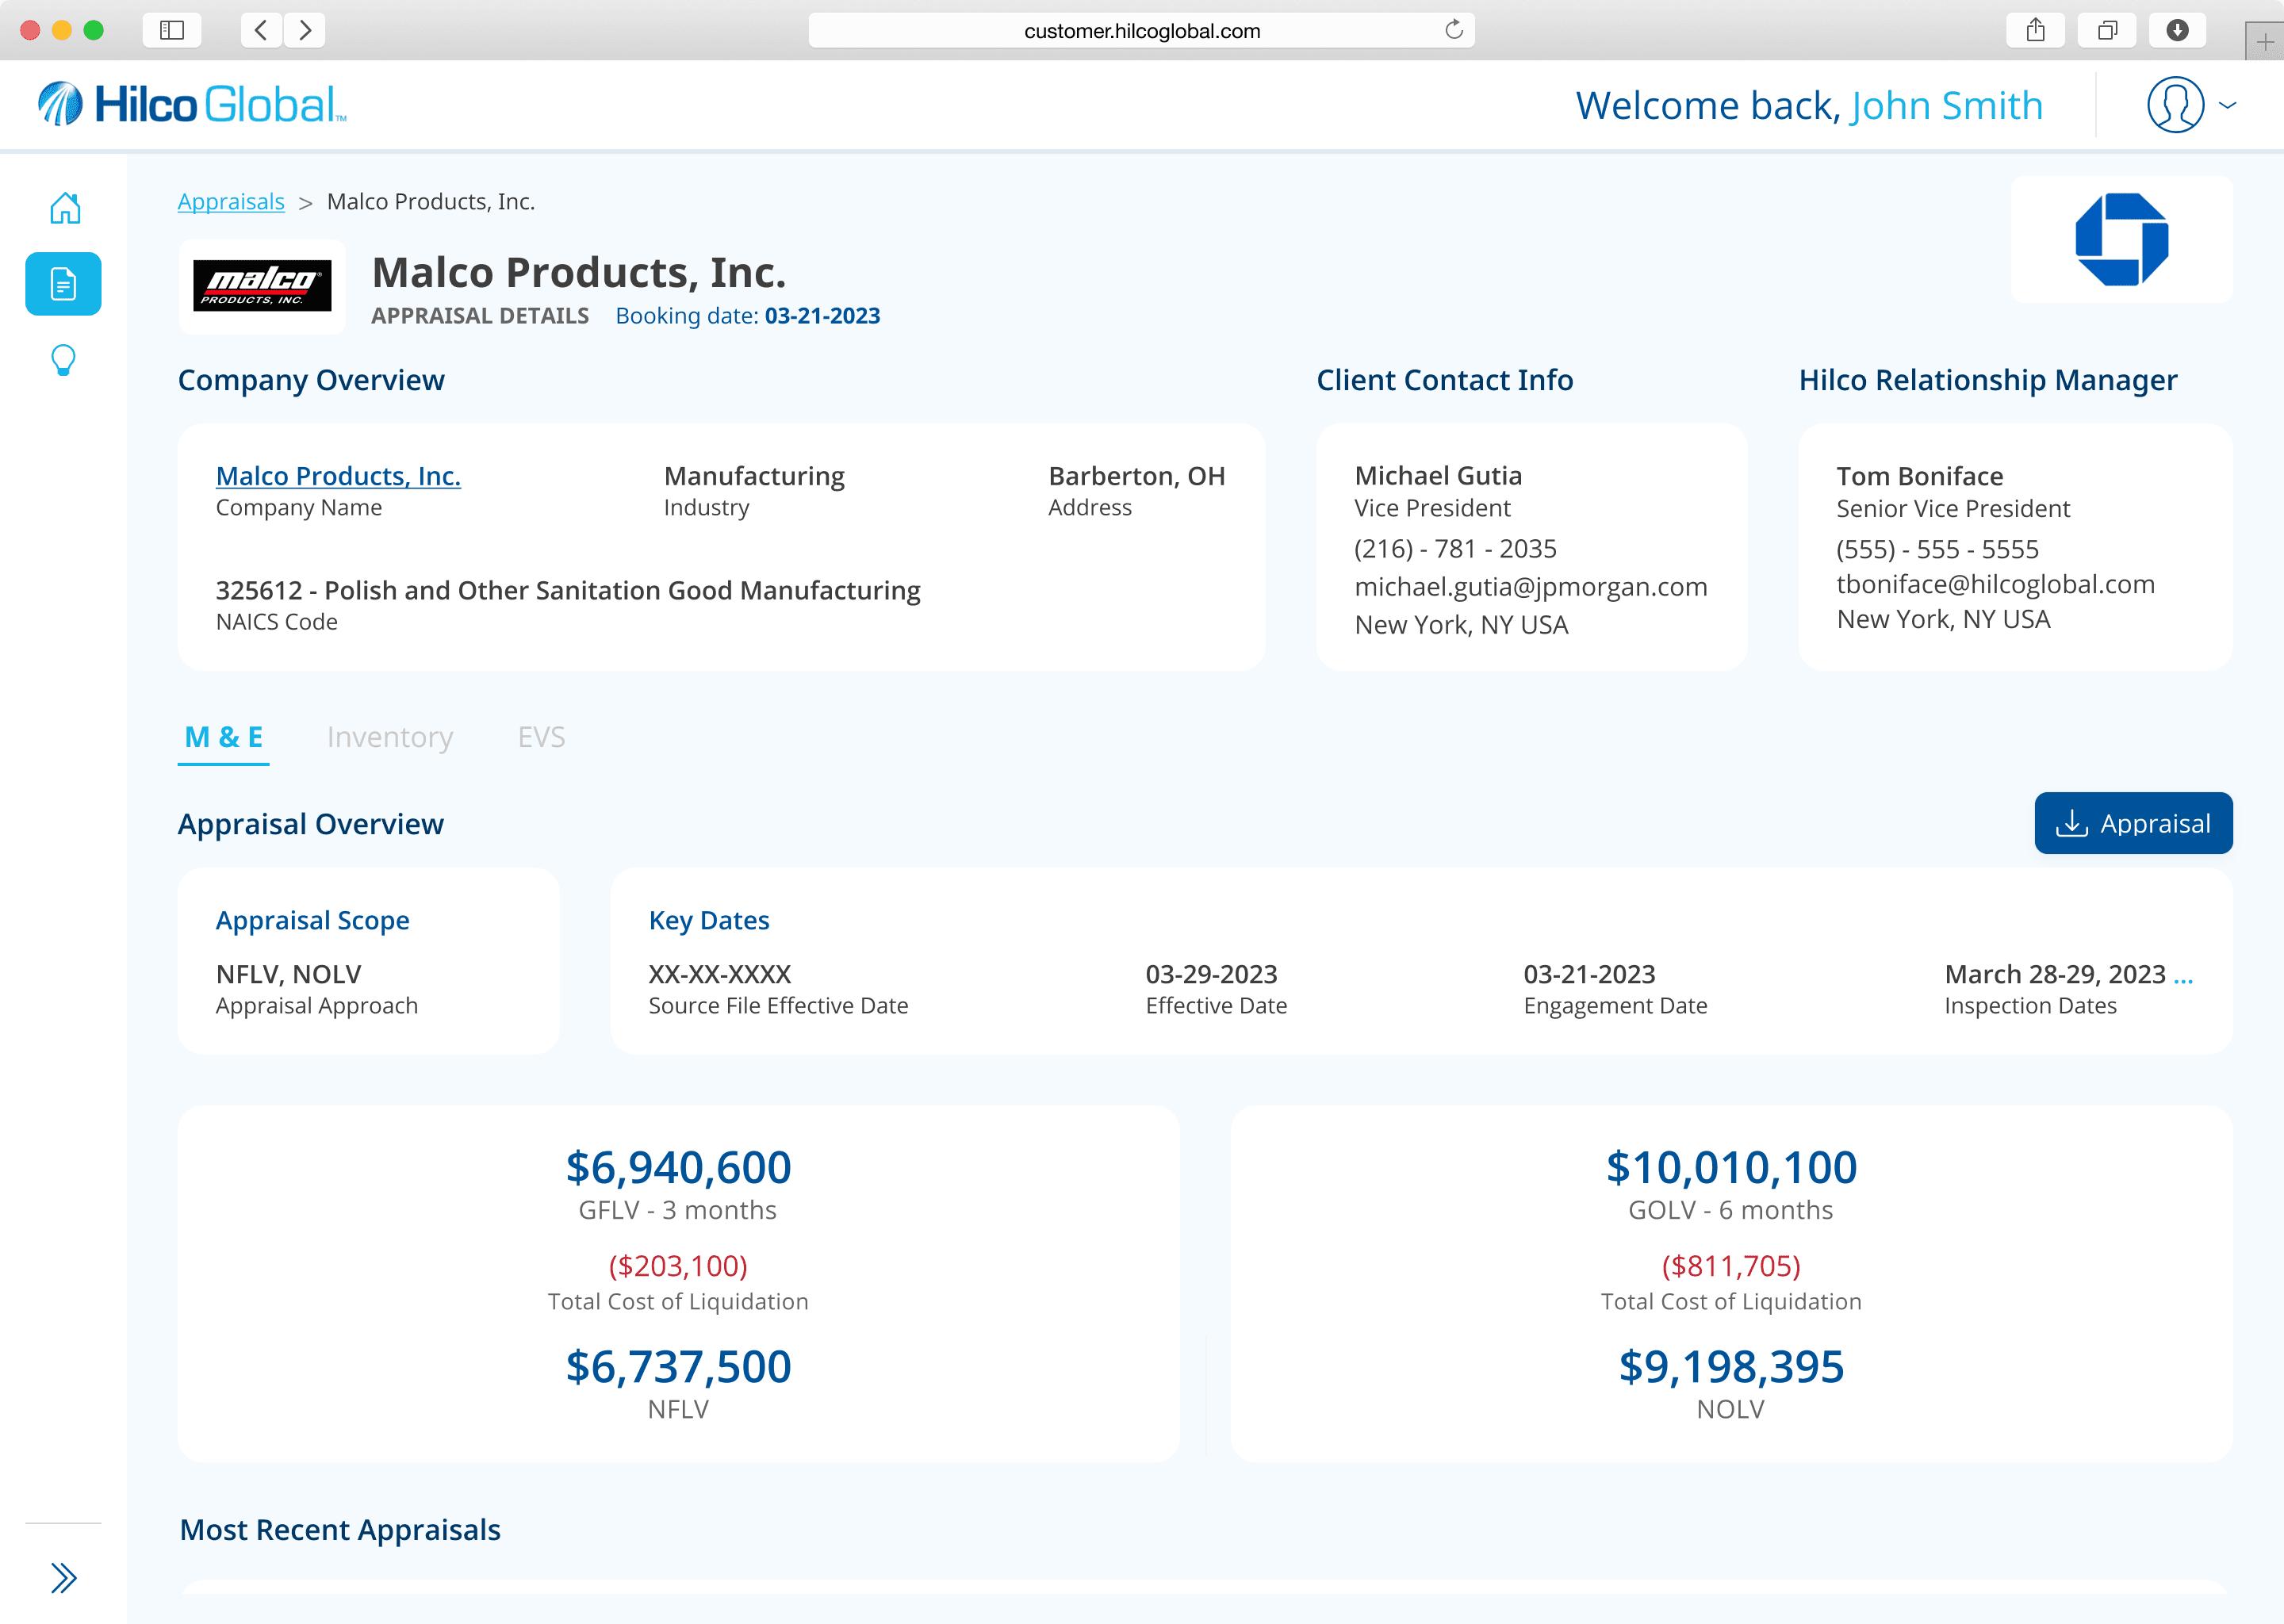The image size is (2284, 1624).
Task: Open Safari downloads icon
Action: [x=2177, y=30]
